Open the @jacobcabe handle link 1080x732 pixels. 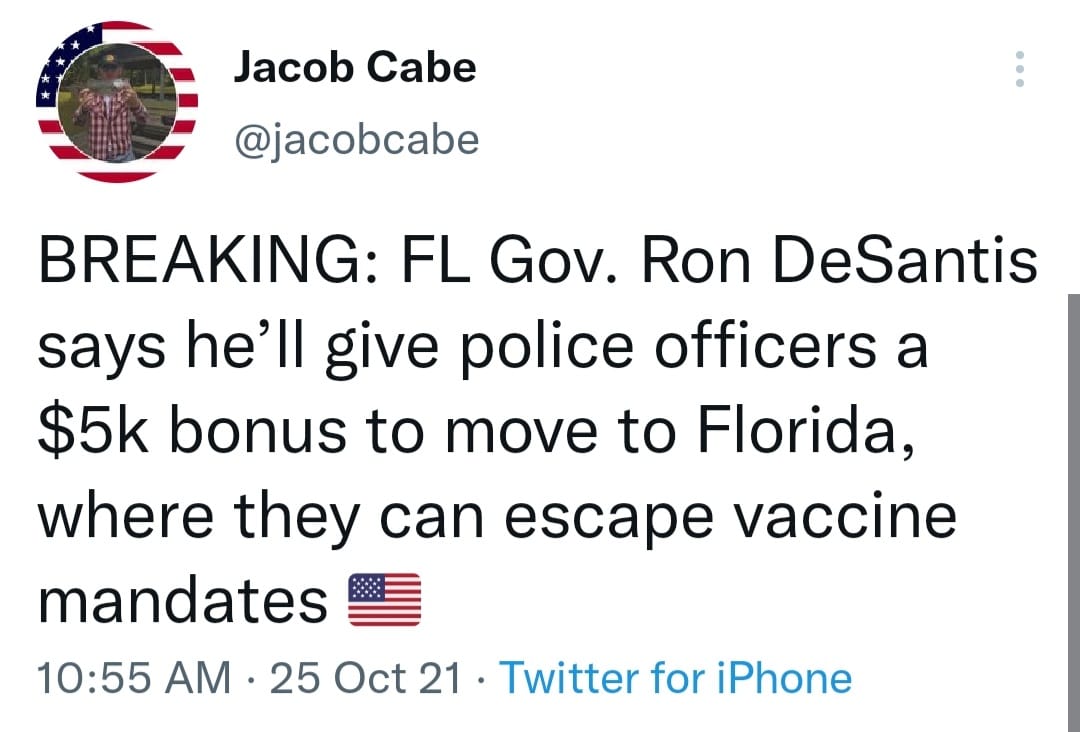tap(356, 139)
